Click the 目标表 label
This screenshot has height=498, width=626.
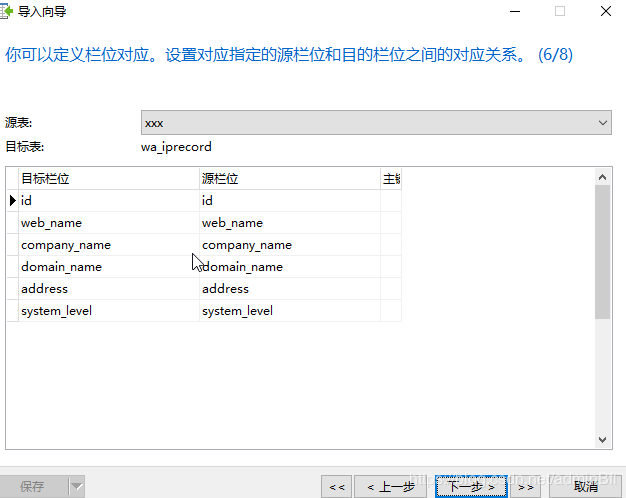(24, 147)
